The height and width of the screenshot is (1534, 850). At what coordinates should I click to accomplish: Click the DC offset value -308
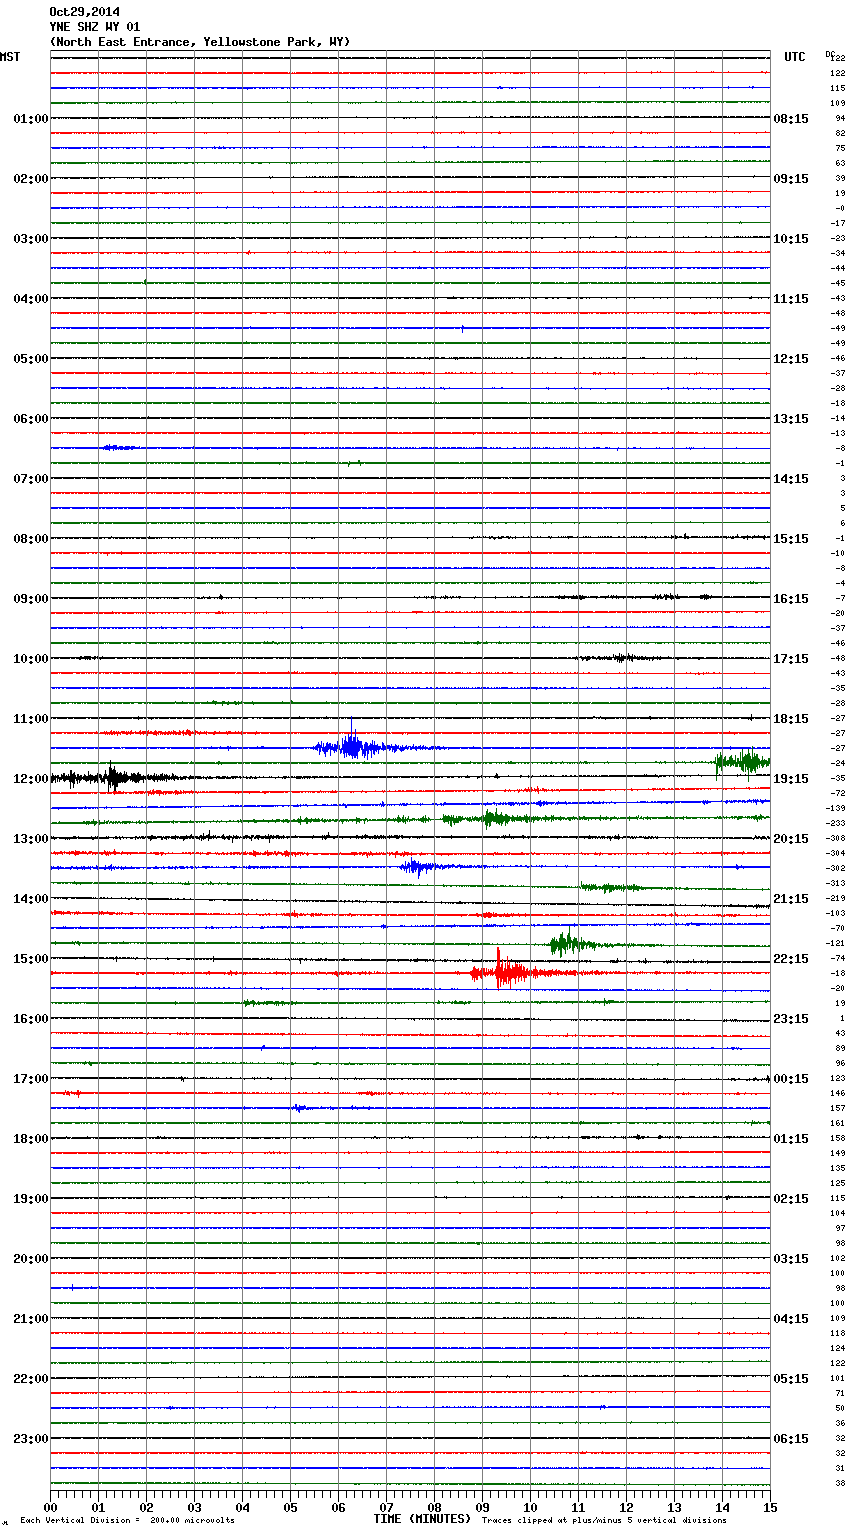point(835,838)
